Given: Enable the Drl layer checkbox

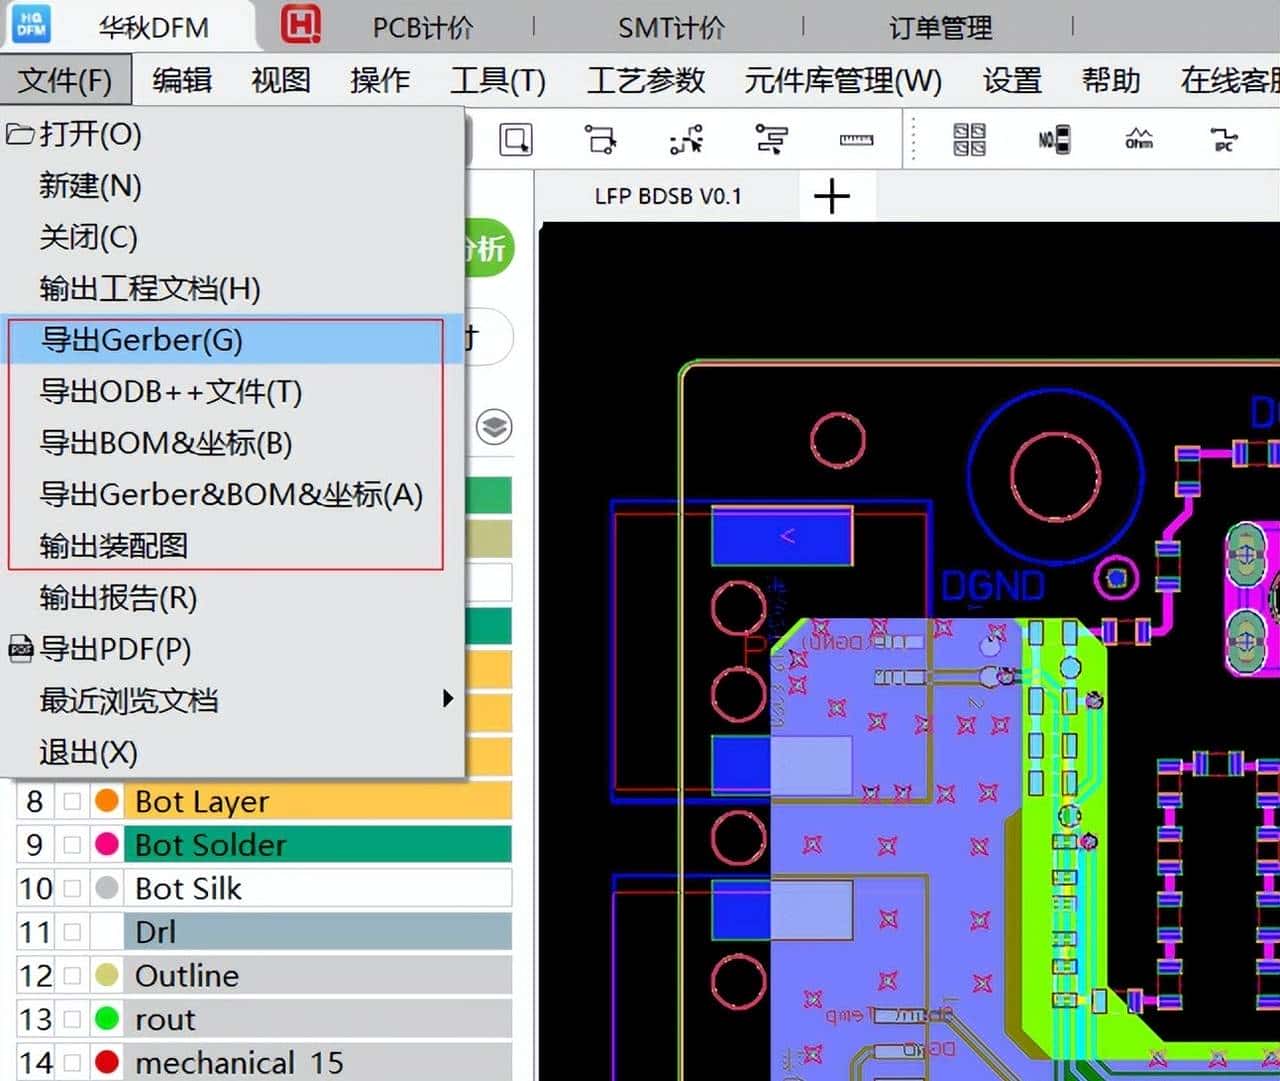Looking at the screenshot, I should 70,931.
